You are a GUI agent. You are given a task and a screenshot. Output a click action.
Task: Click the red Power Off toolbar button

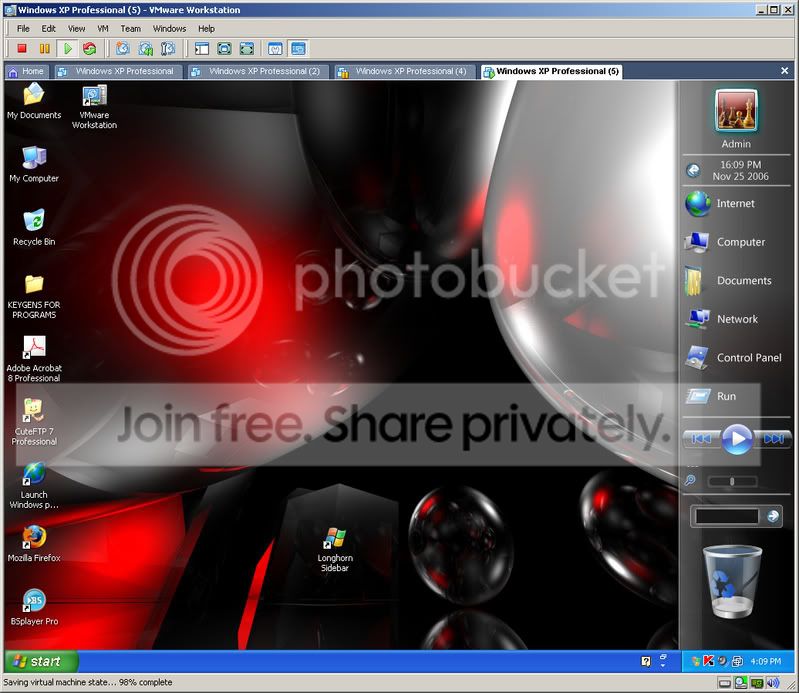(21, 48)
